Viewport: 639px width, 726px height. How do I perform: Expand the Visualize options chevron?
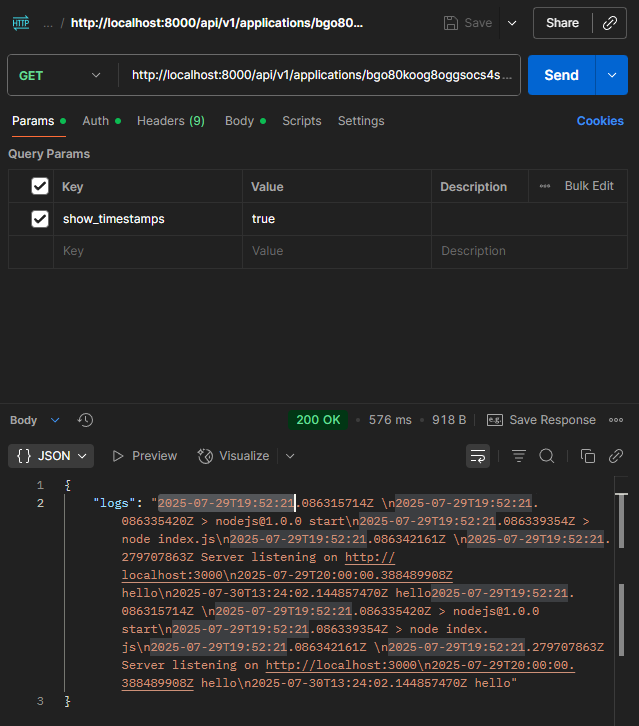click(290, 456)
